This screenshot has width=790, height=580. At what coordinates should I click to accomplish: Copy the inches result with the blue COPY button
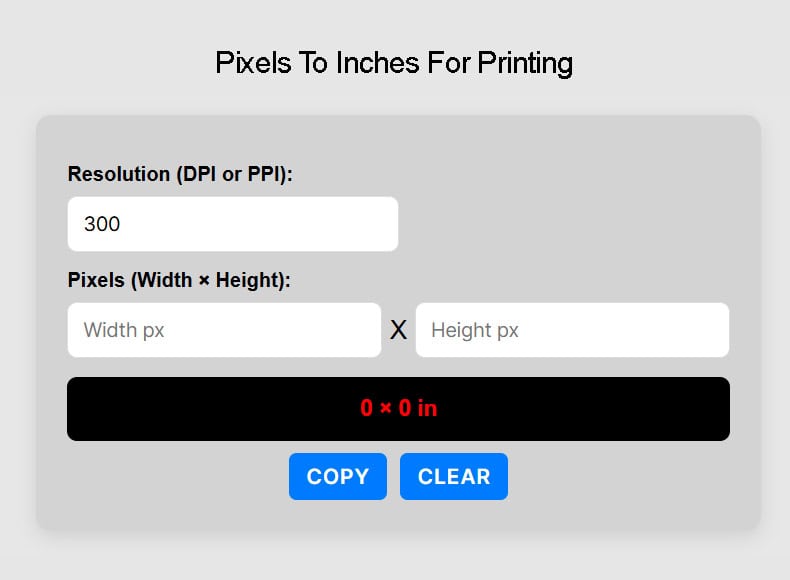click(x=338, y=477)
